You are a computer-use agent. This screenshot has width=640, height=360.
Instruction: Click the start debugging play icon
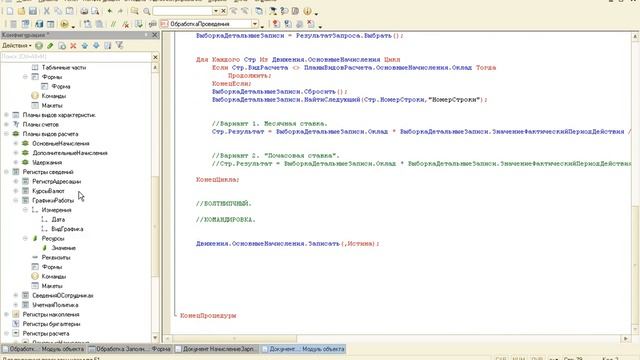[x=64, y=24]
